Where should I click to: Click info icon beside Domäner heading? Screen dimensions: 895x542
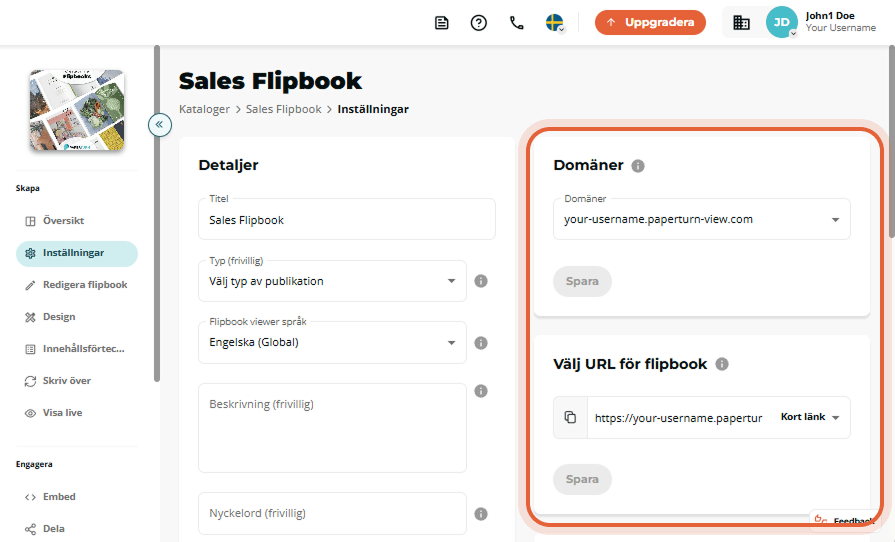pyautogui.click(x=638, y=166)
